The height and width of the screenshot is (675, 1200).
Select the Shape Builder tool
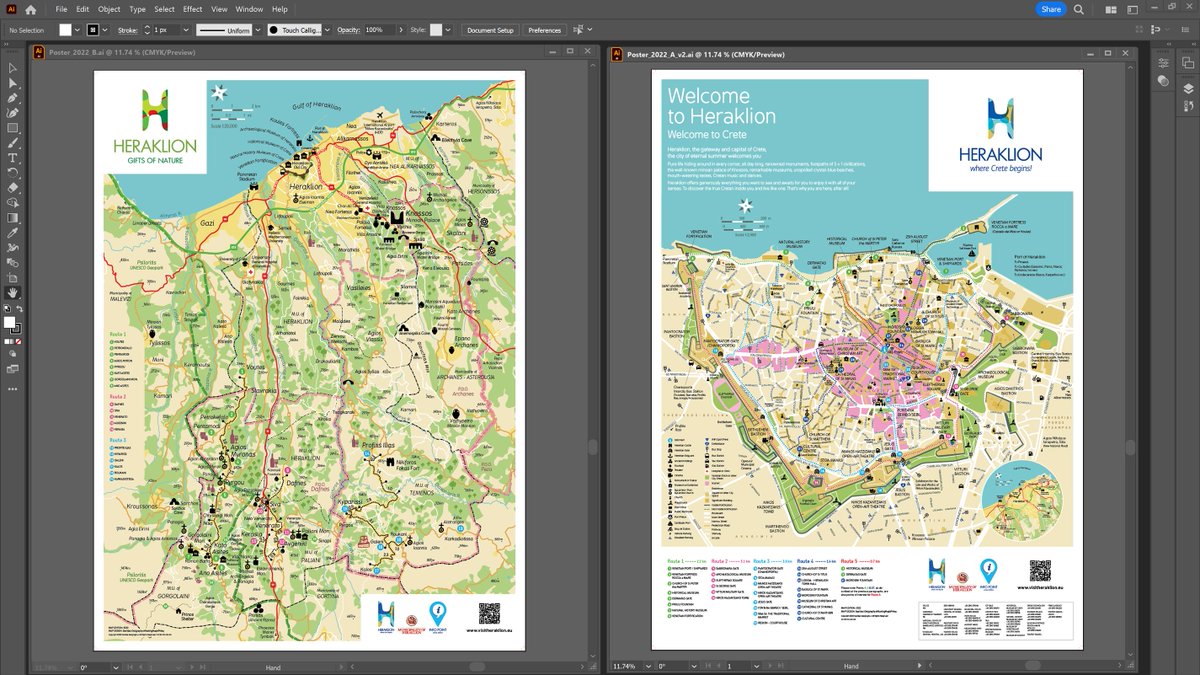pyautogui.click(x=13, y=203)
